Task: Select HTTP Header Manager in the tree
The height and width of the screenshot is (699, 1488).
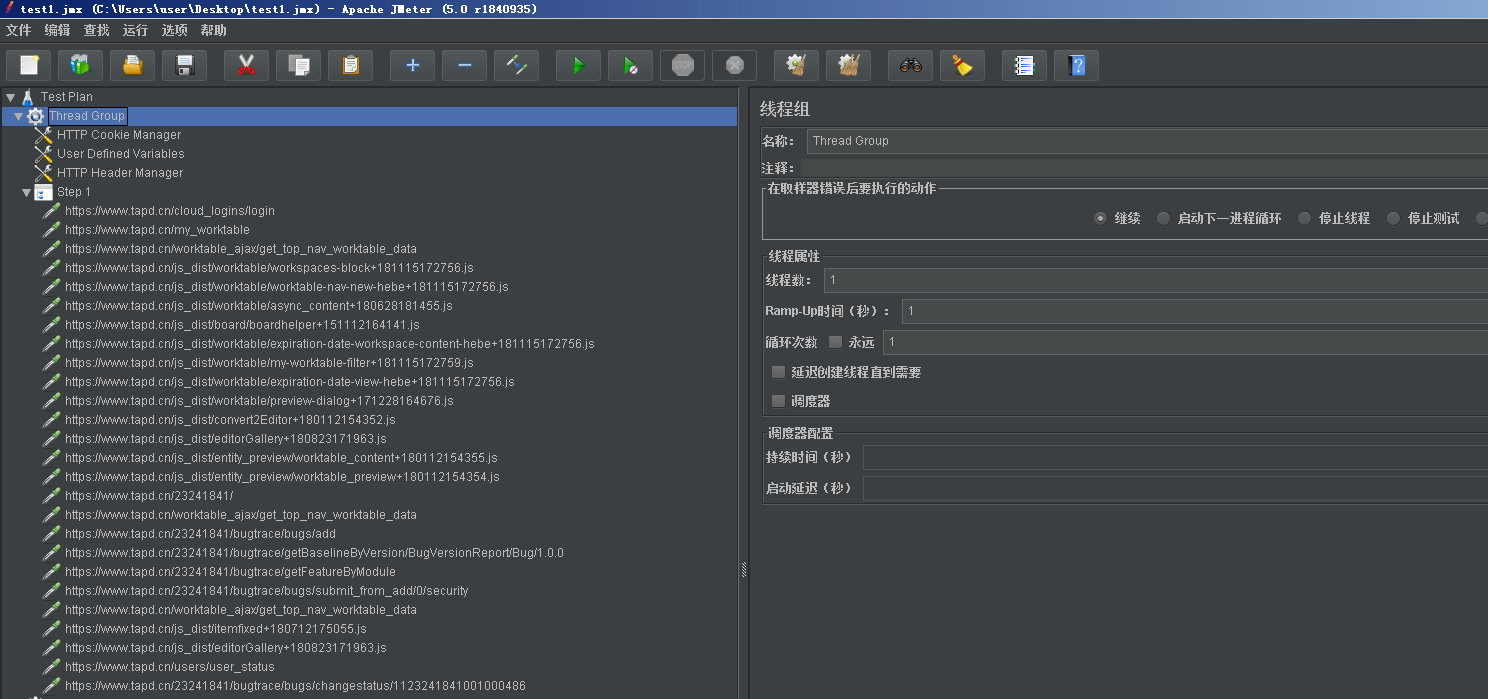Action: coord(120,173)
